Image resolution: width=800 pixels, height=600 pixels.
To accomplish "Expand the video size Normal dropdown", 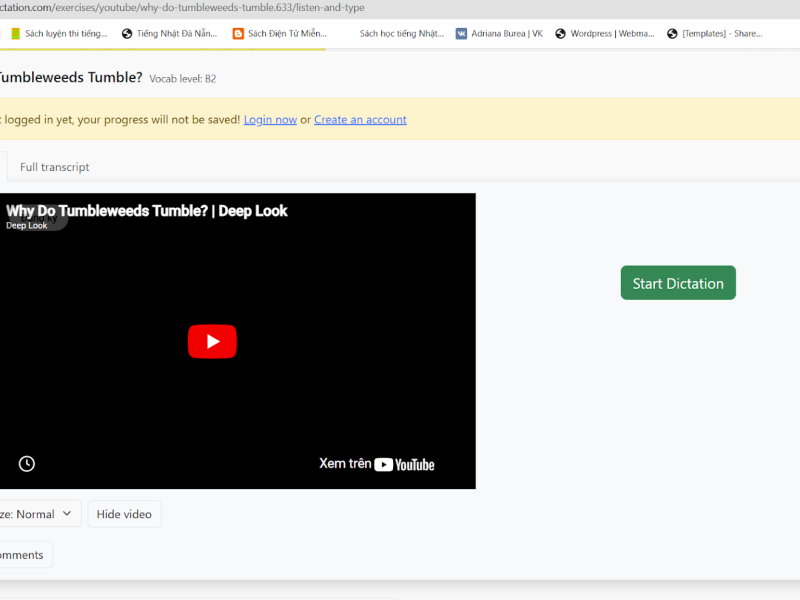I will pyautogui.click(x=38, y=514).
